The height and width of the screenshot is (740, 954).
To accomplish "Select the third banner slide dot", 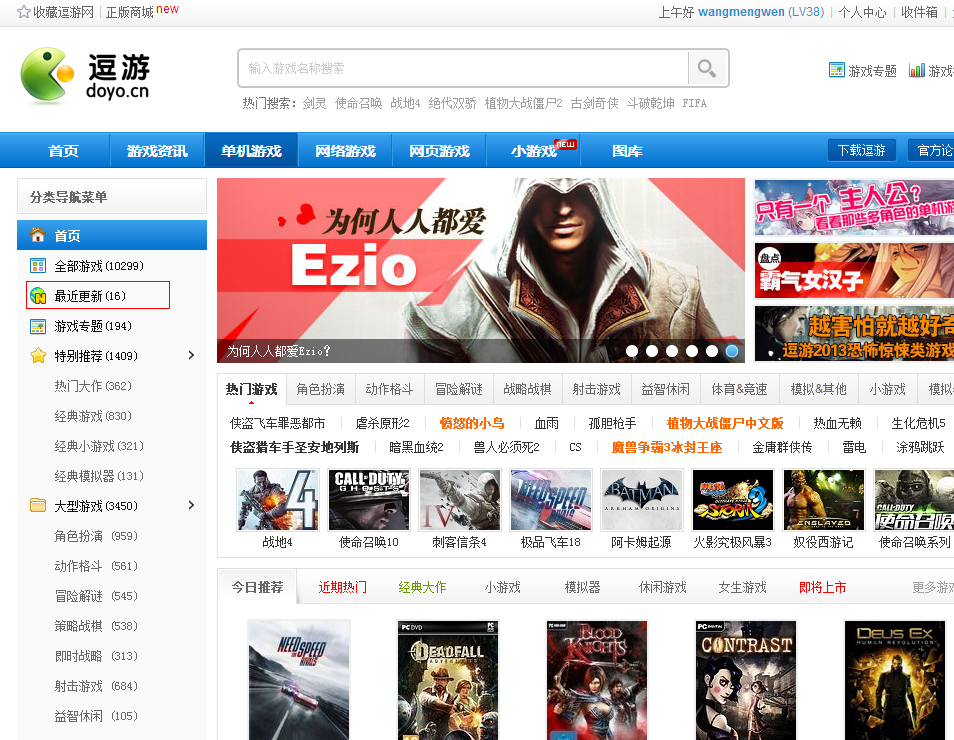I will coord(672,351).
